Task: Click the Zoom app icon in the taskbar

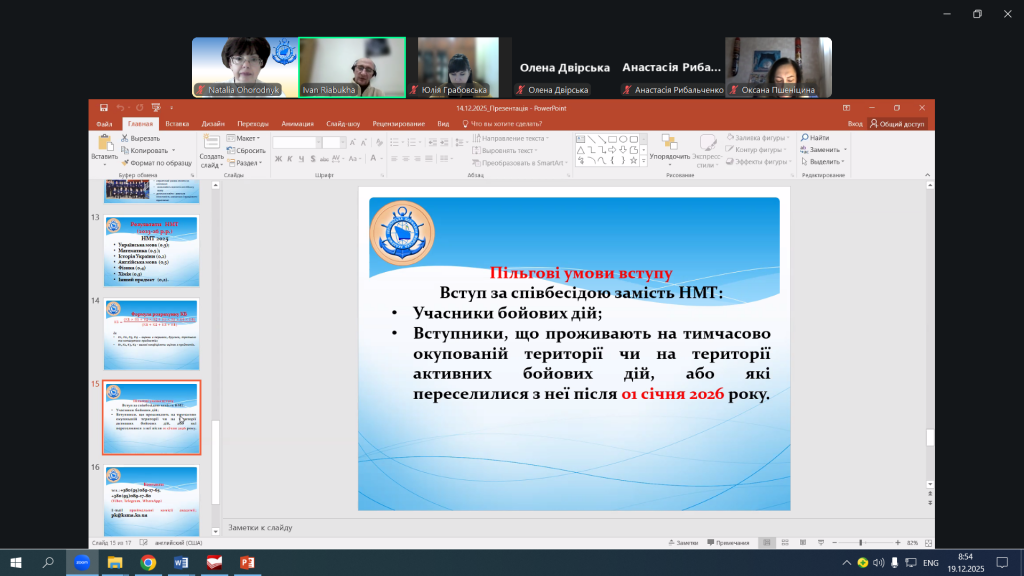Action: click(81, 563)
